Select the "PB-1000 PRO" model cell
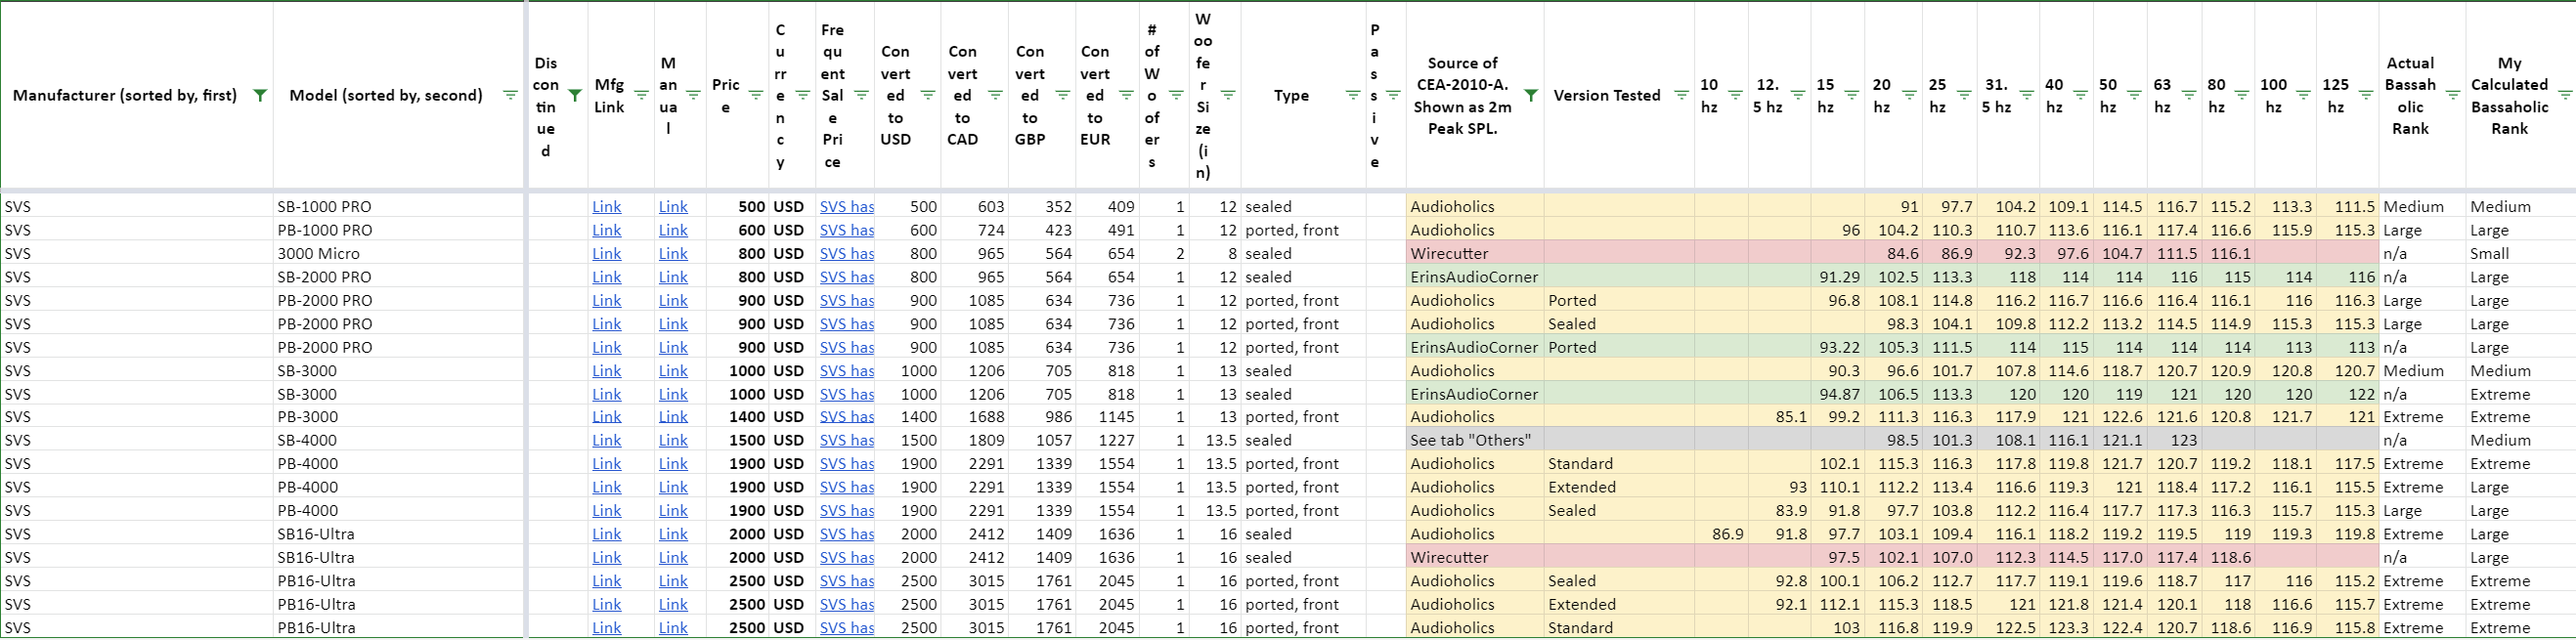This screenshot has width=2576, height=640. (399, 230)
